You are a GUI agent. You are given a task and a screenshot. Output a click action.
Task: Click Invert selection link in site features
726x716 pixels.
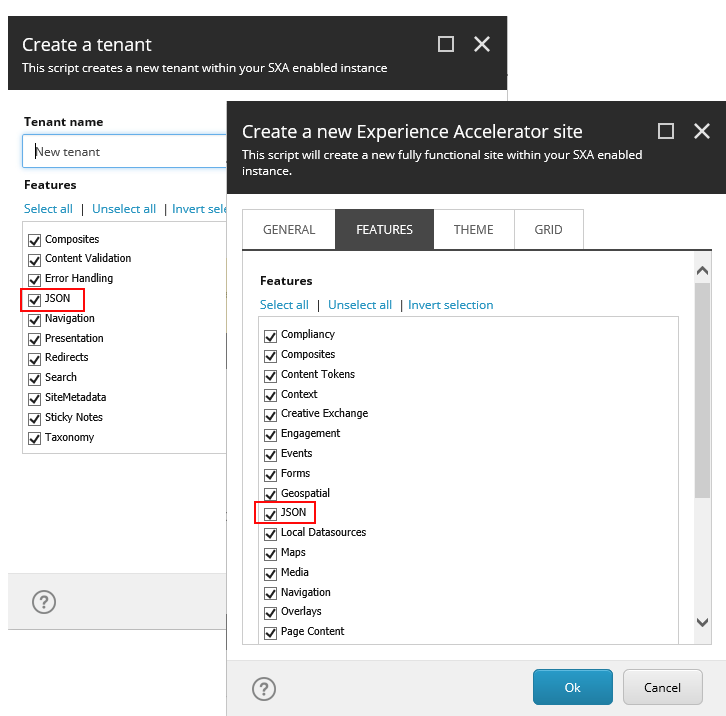point(450,305)
